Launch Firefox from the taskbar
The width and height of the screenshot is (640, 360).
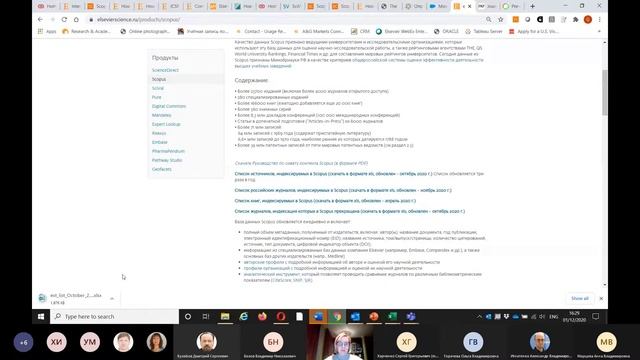[262, 316]
